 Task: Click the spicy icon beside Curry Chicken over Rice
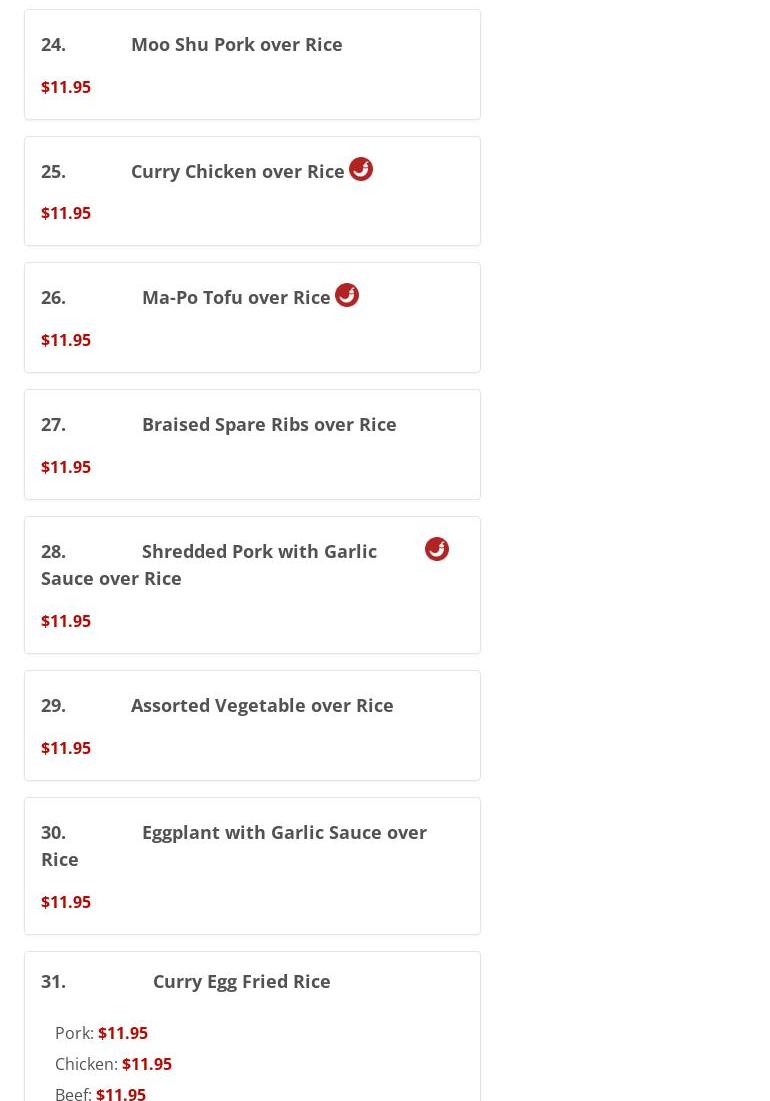(361, 169)
